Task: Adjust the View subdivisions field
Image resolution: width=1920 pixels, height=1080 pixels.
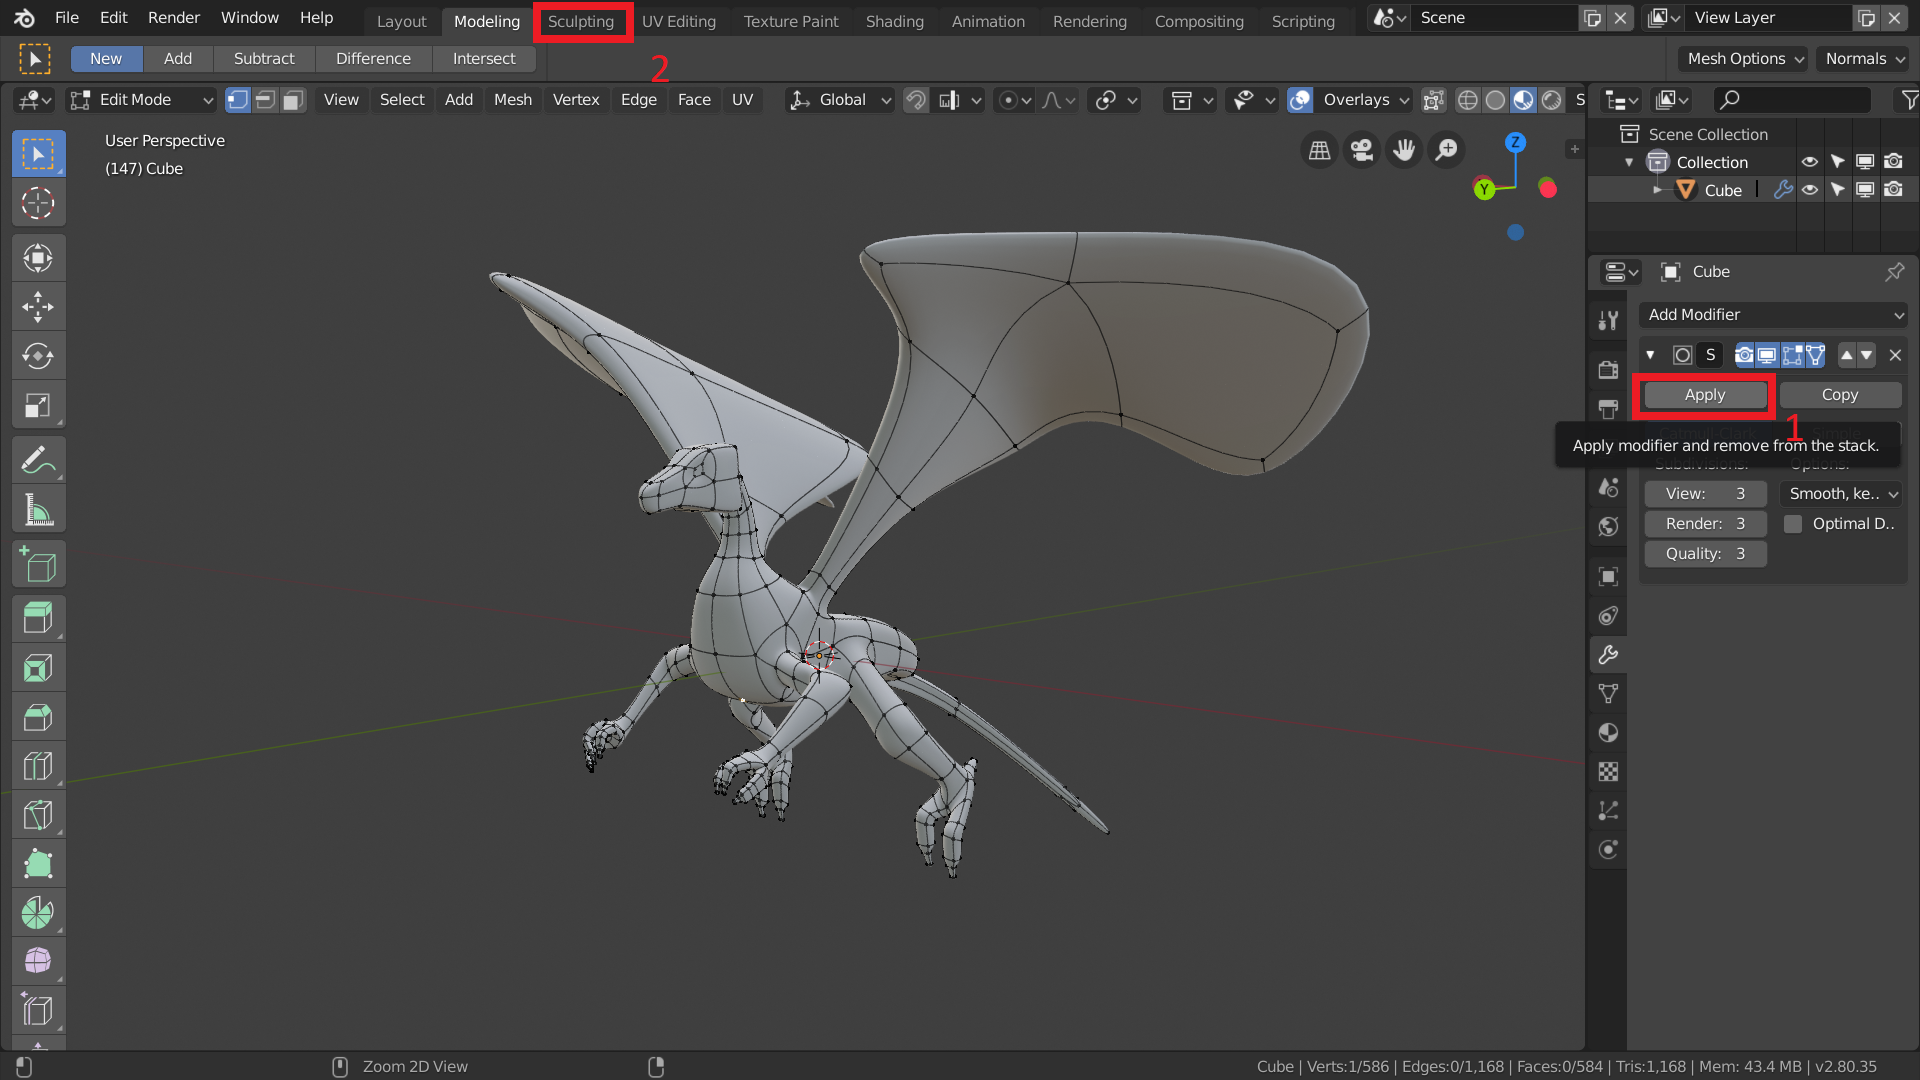Action: (1705, 494)
